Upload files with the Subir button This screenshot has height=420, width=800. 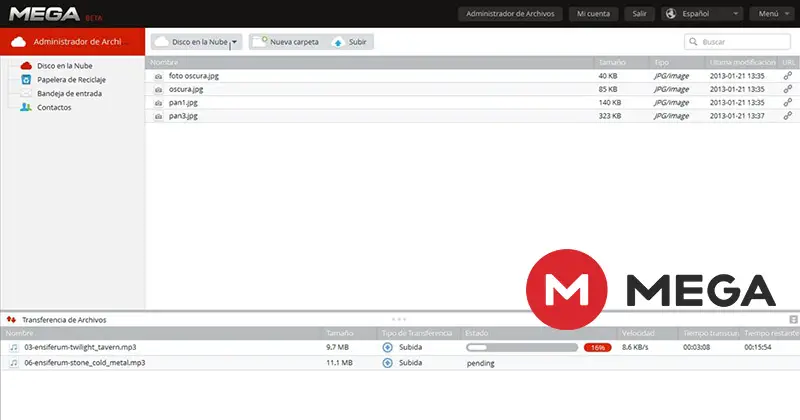pos(350,42)
